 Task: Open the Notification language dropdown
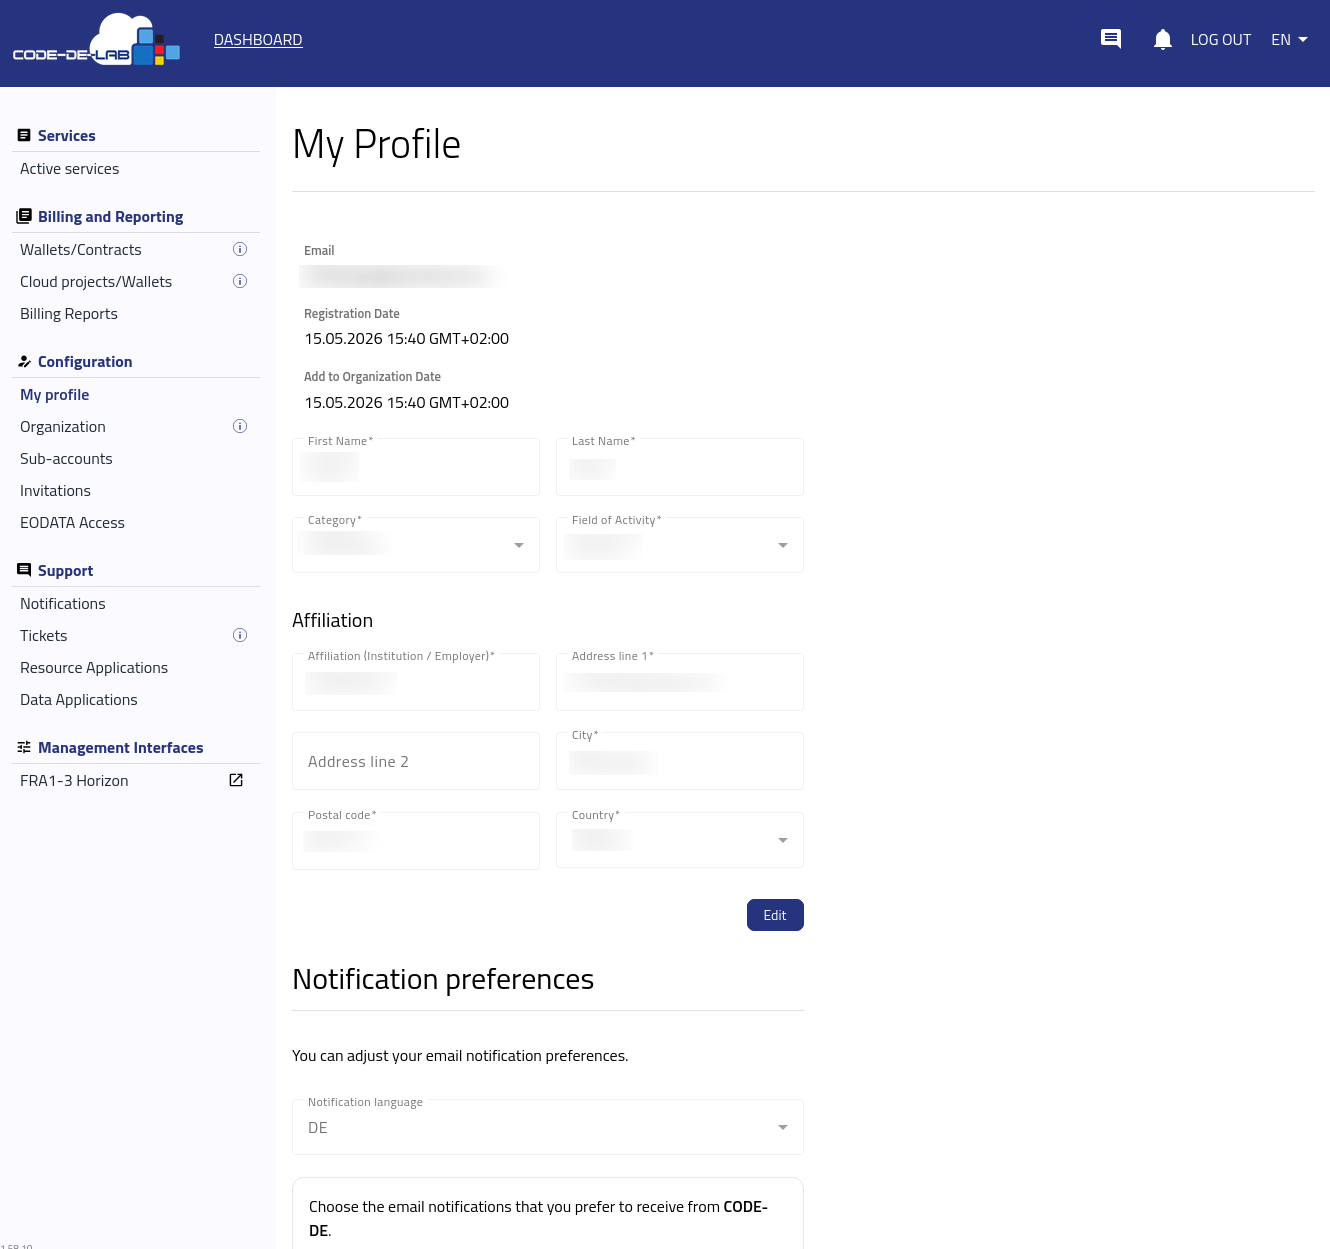coord(548,1127)
